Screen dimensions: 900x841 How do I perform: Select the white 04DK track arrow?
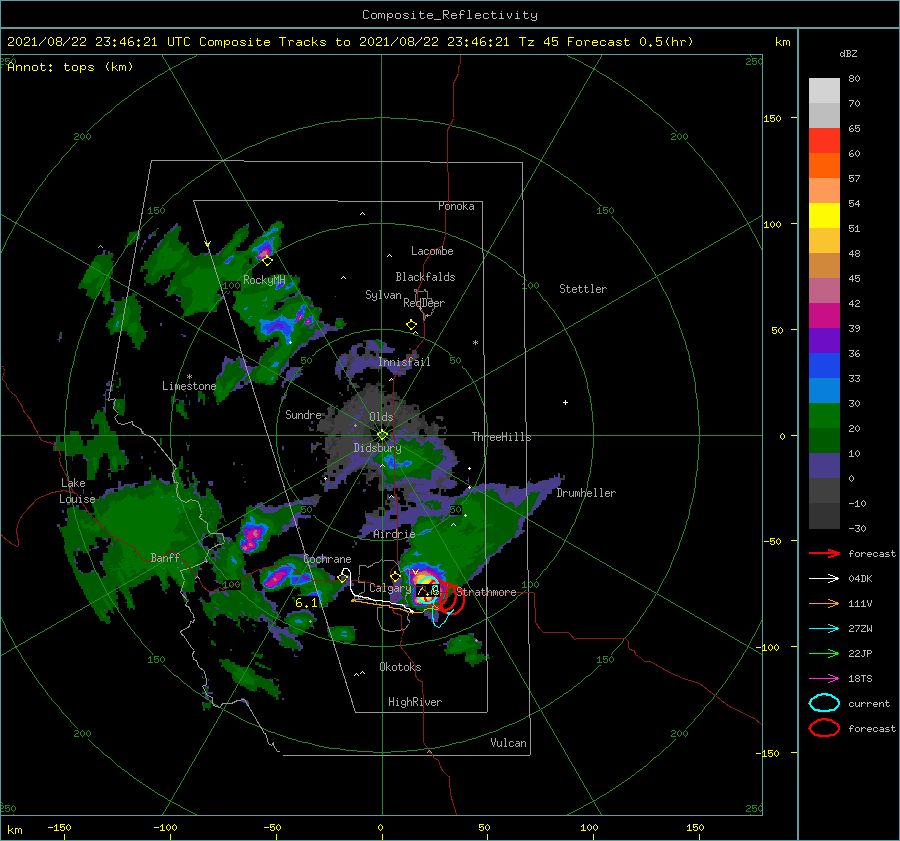coord(824,579)
